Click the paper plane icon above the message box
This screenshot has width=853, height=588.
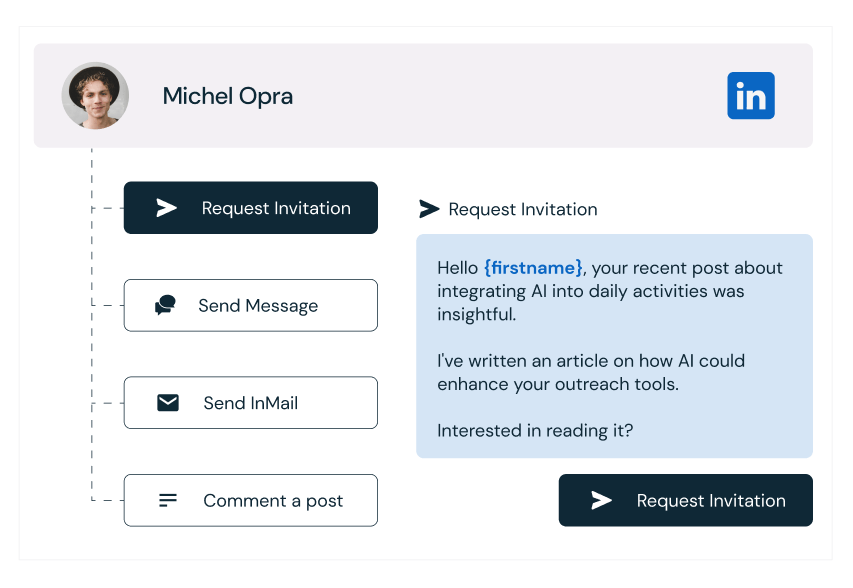(x=429, y=209)
